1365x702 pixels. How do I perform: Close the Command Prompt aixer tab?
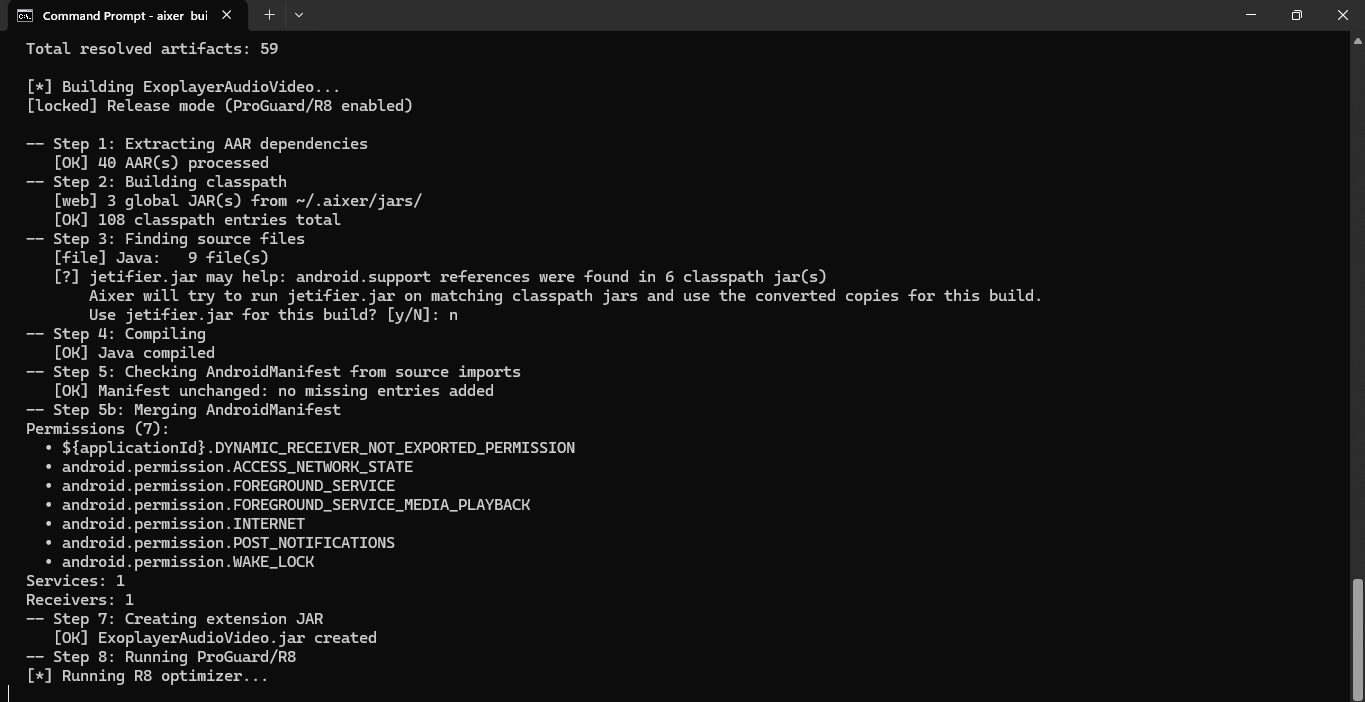(227, 15)
